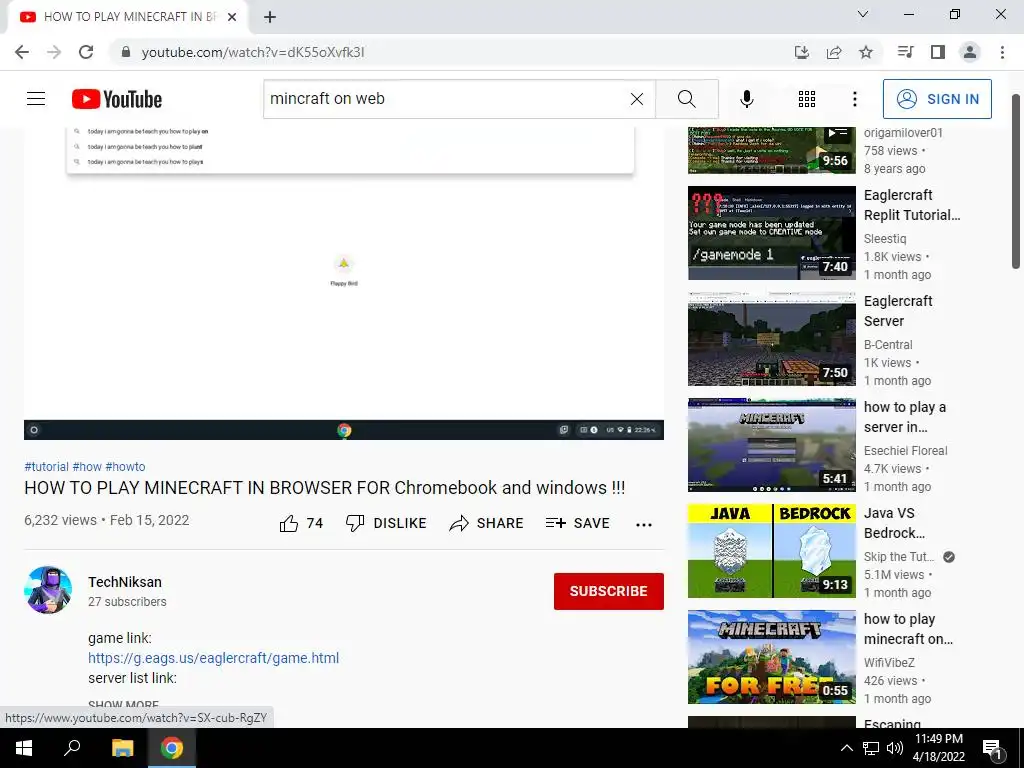Viewport: 1024px width, 768px height.
Task: Share this page icon in toolbar
Action: [x=834, y=52]
